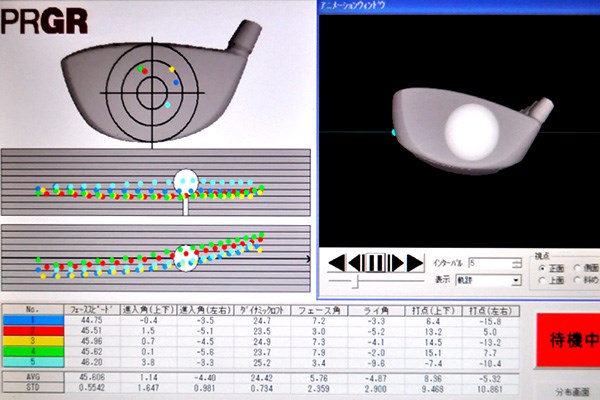The width and height of the screenshot is (600, 400).
Task: Play the swing animation in reverse
Action: click(337, 263)
